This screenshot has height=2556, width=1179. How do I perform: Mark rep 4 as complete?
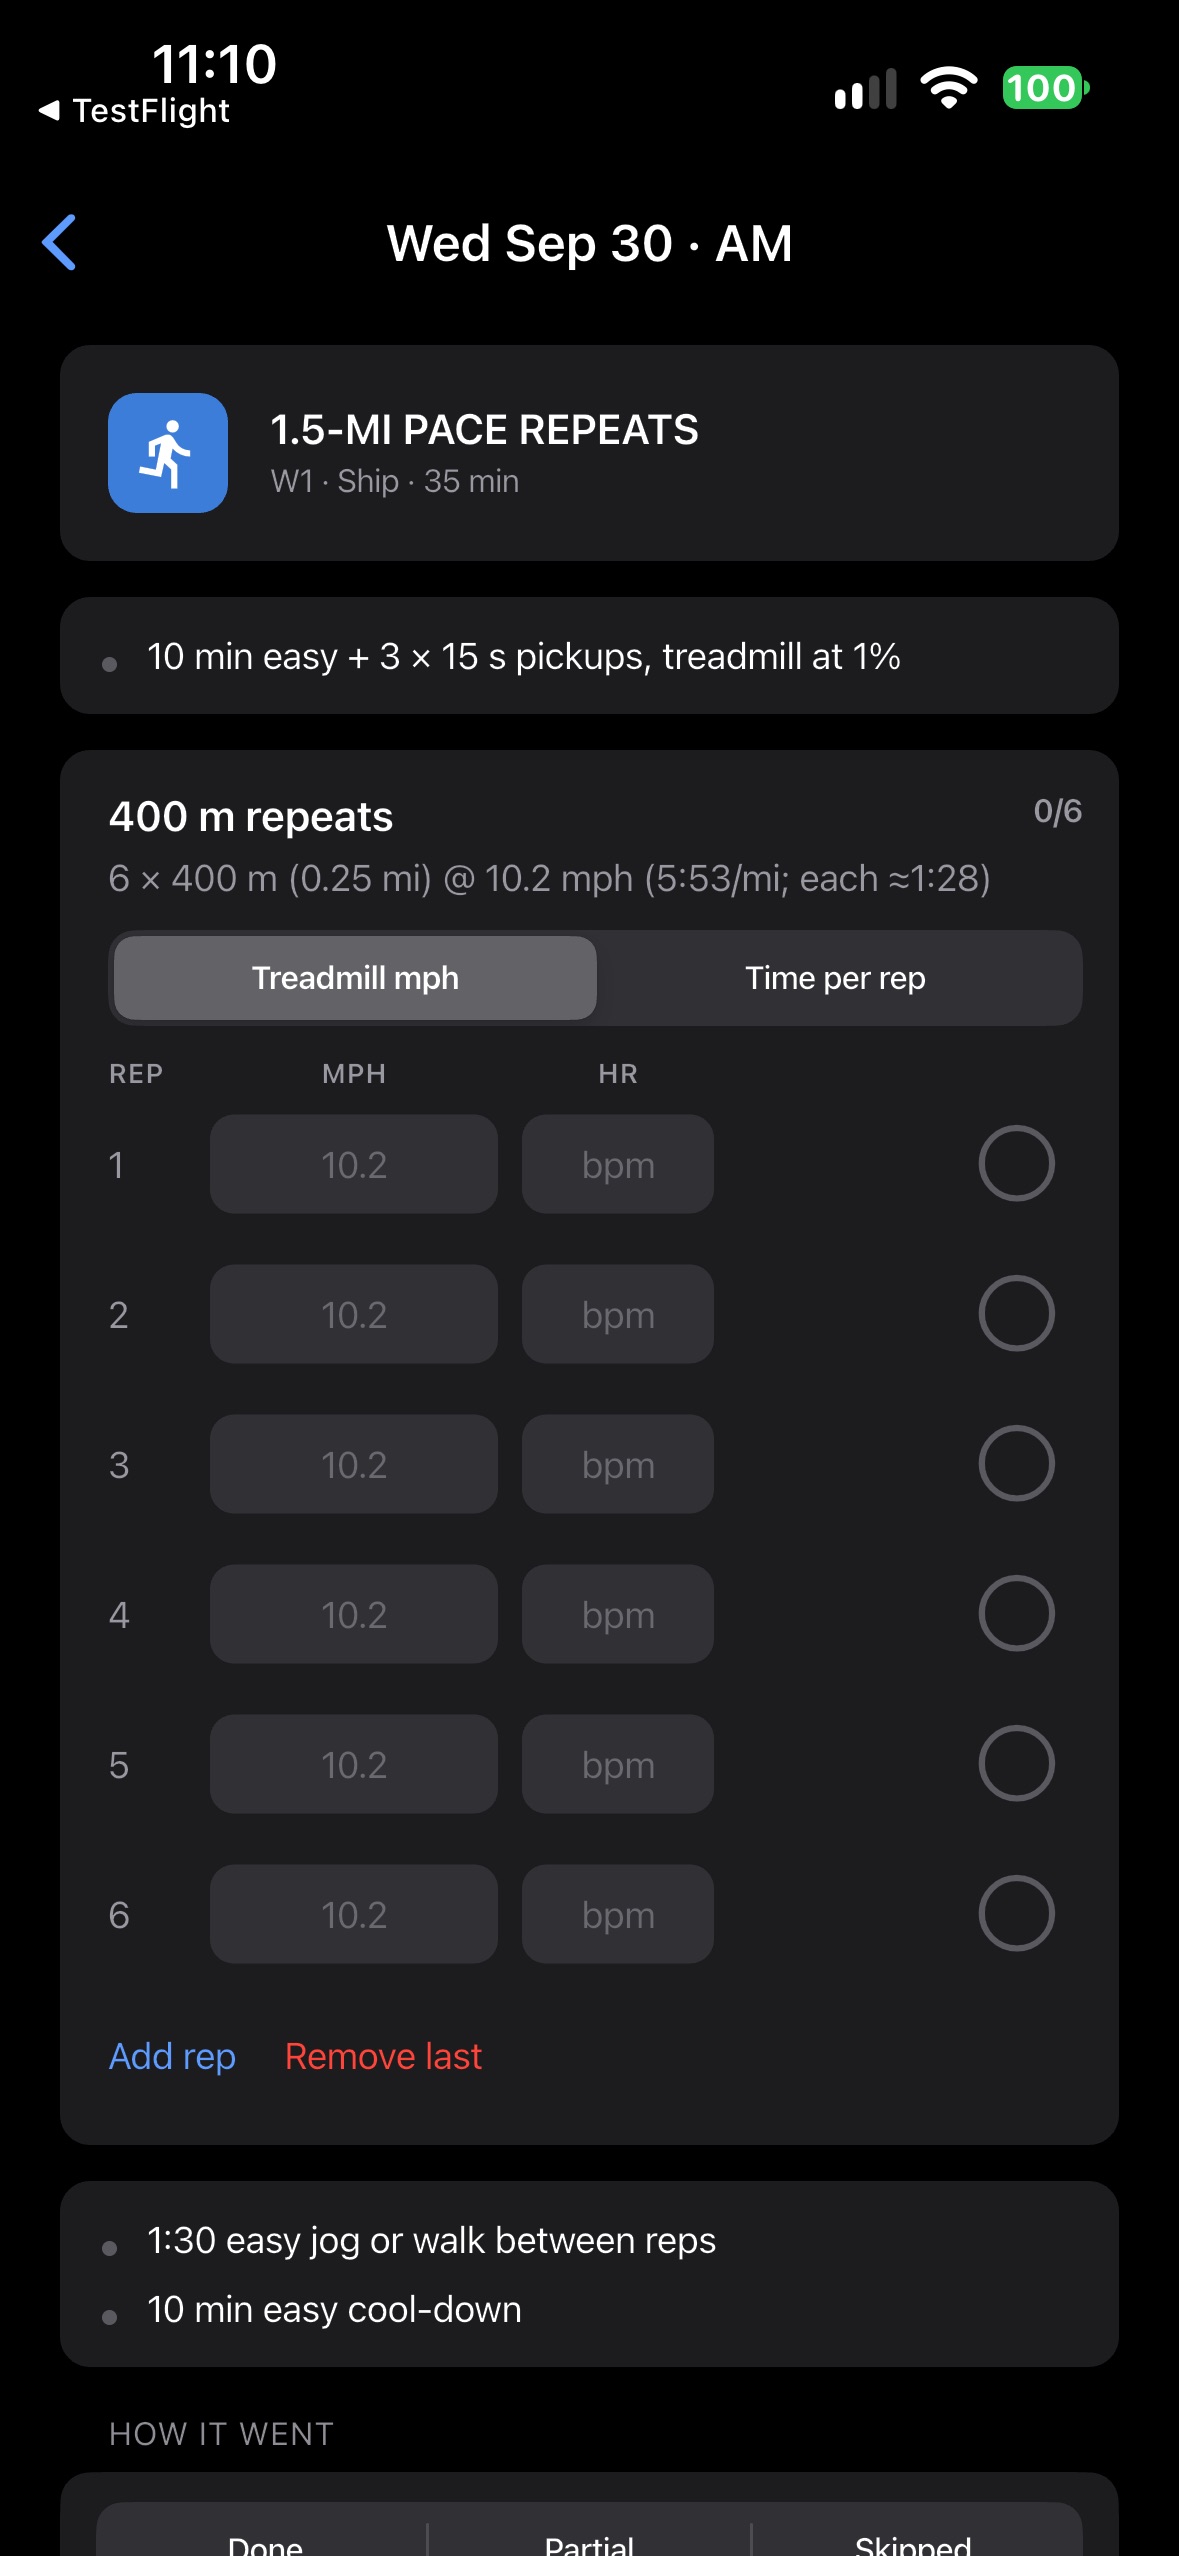pos(1016,1613)
